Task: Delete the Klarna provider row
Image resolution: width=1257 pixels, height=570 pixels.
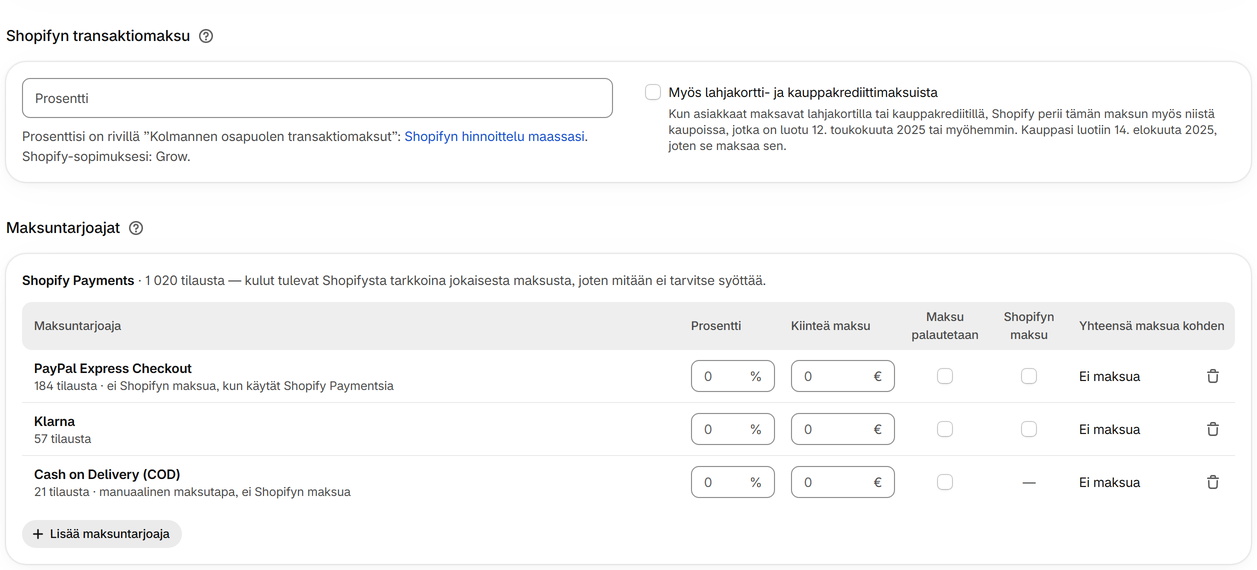Action: click(x=1213, y=429)
